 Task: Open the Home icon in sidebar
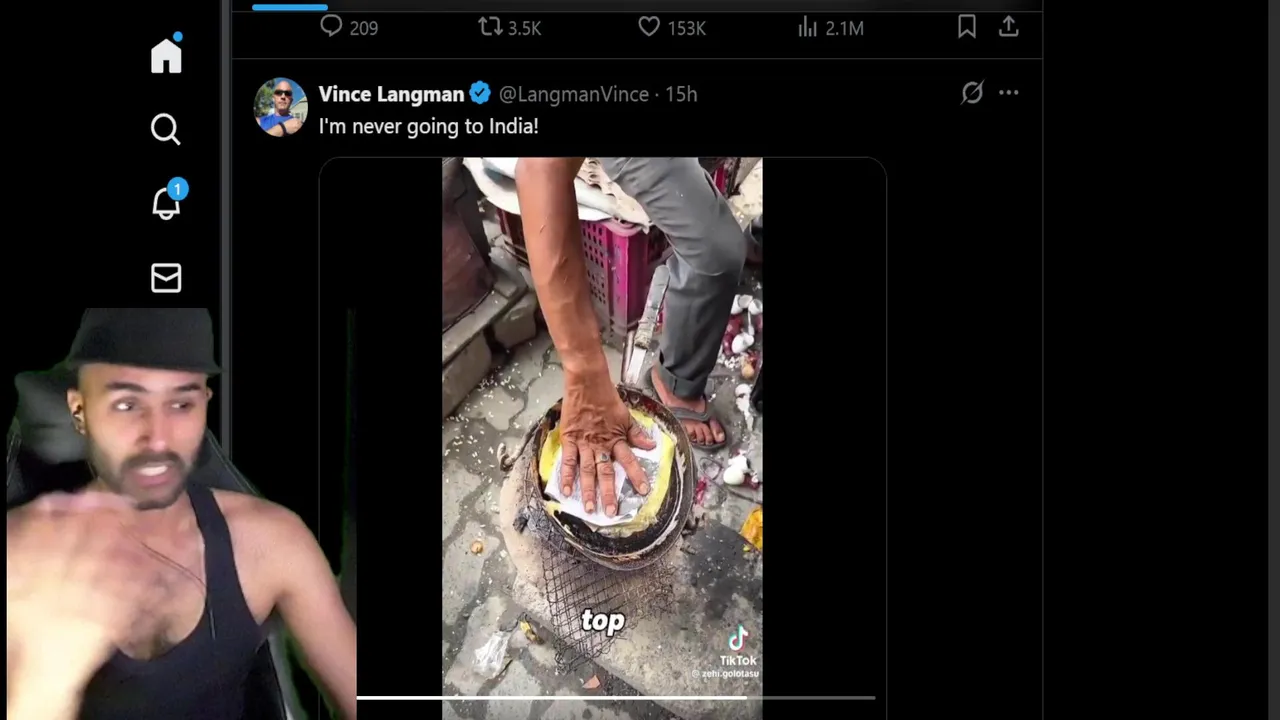tap(166, 54)
